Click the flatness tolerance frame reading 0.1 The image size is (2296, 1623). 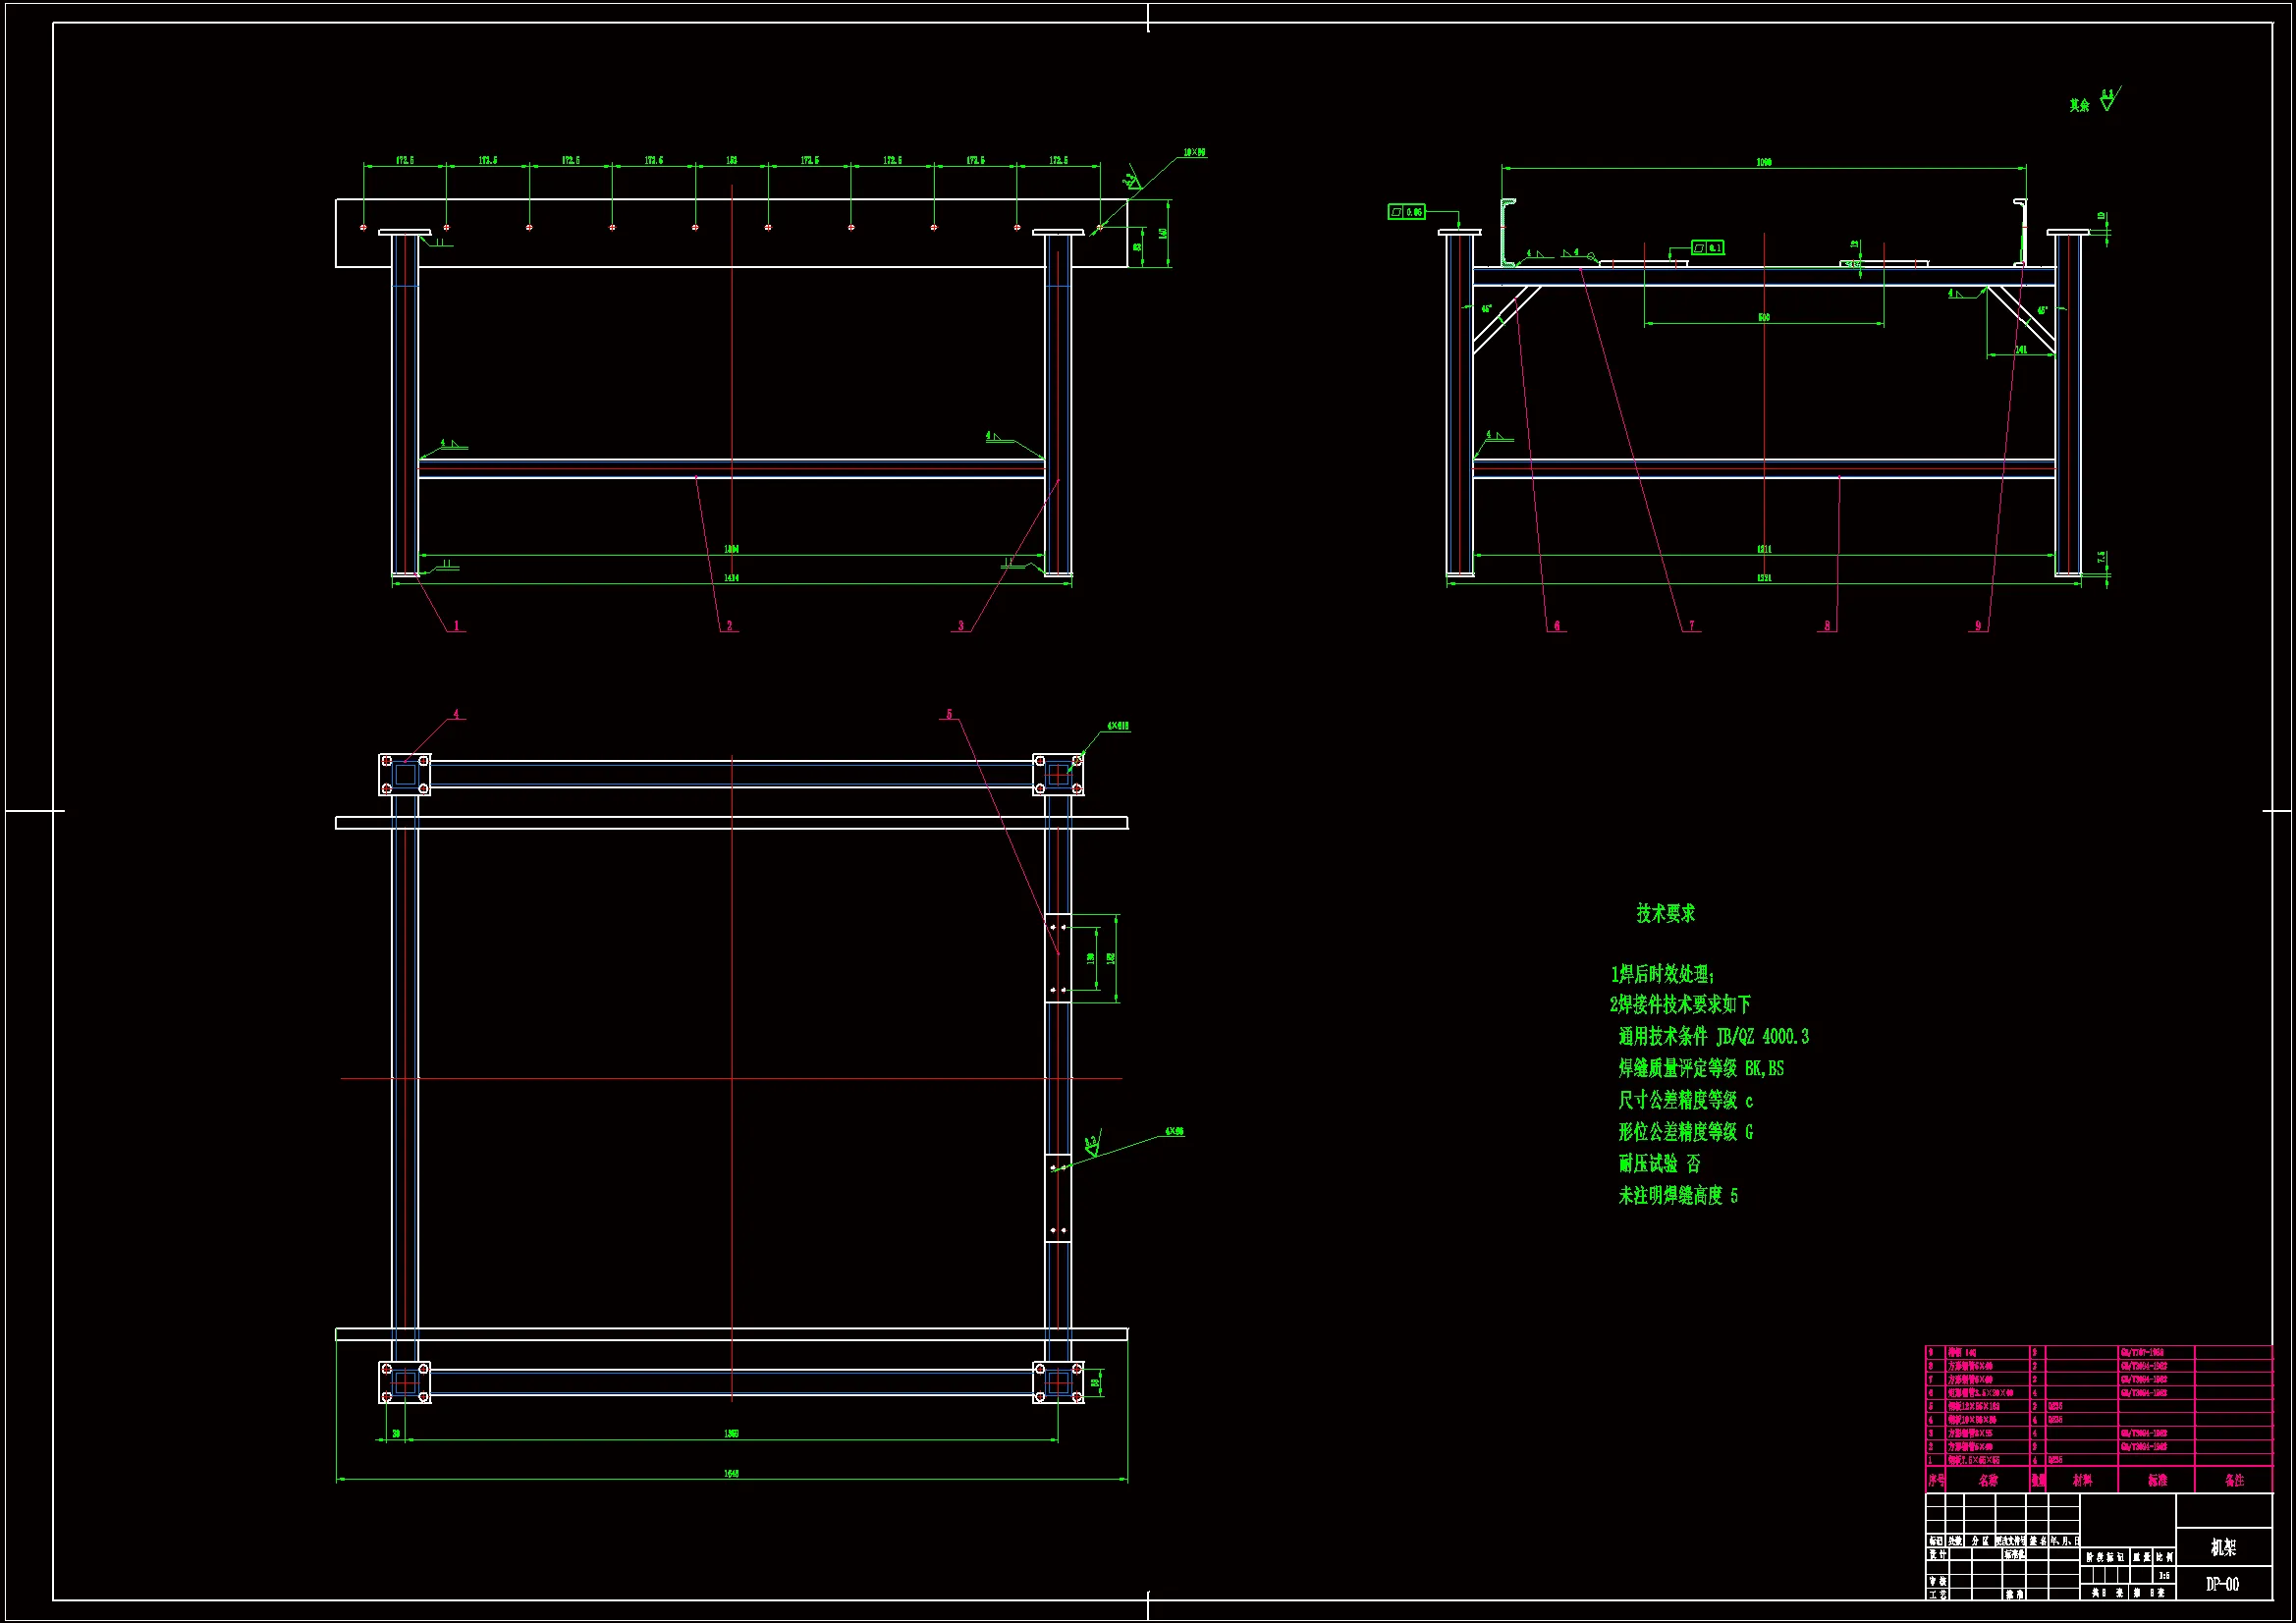[x=1707, y=247]
